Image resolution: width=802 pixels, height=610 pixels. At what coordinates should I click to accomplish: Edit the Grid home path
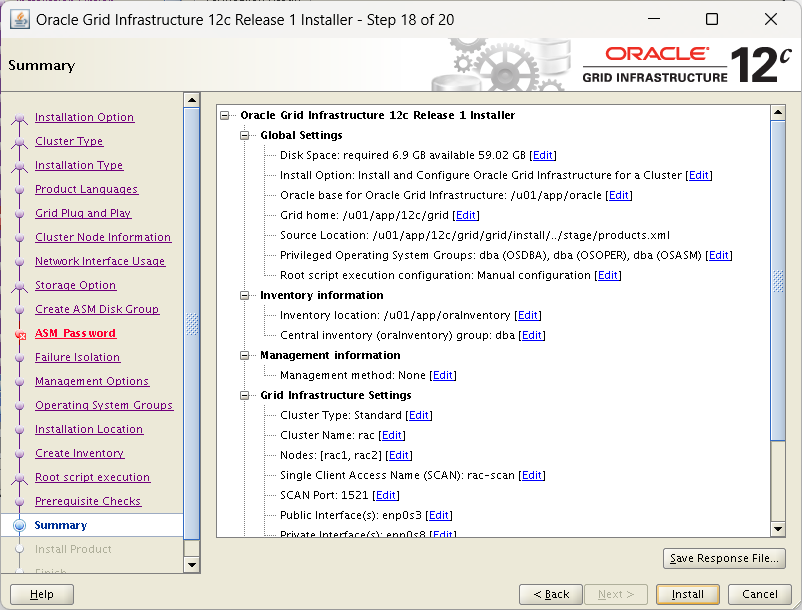(x=465, y=215)
